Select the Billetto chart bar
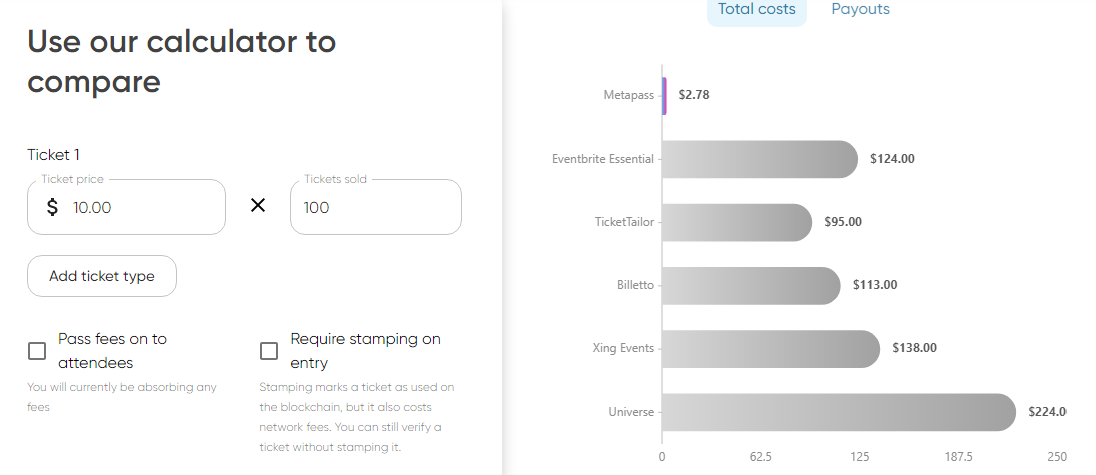 click(x=750, y=285)
